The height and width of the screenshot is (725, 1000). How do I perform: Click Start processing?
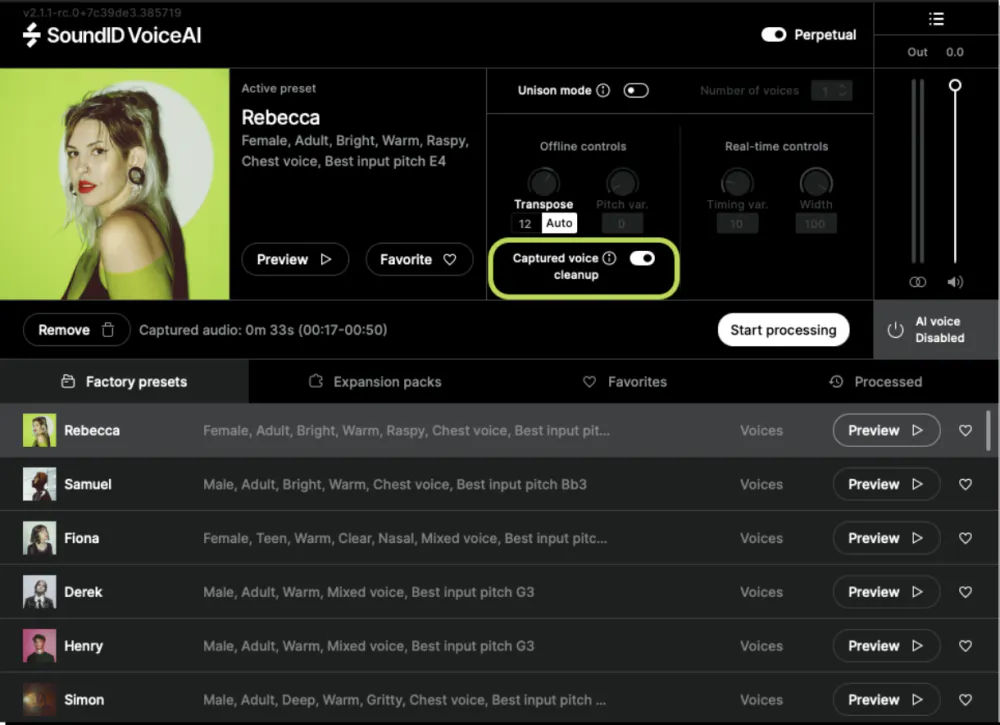pos(783,330)
